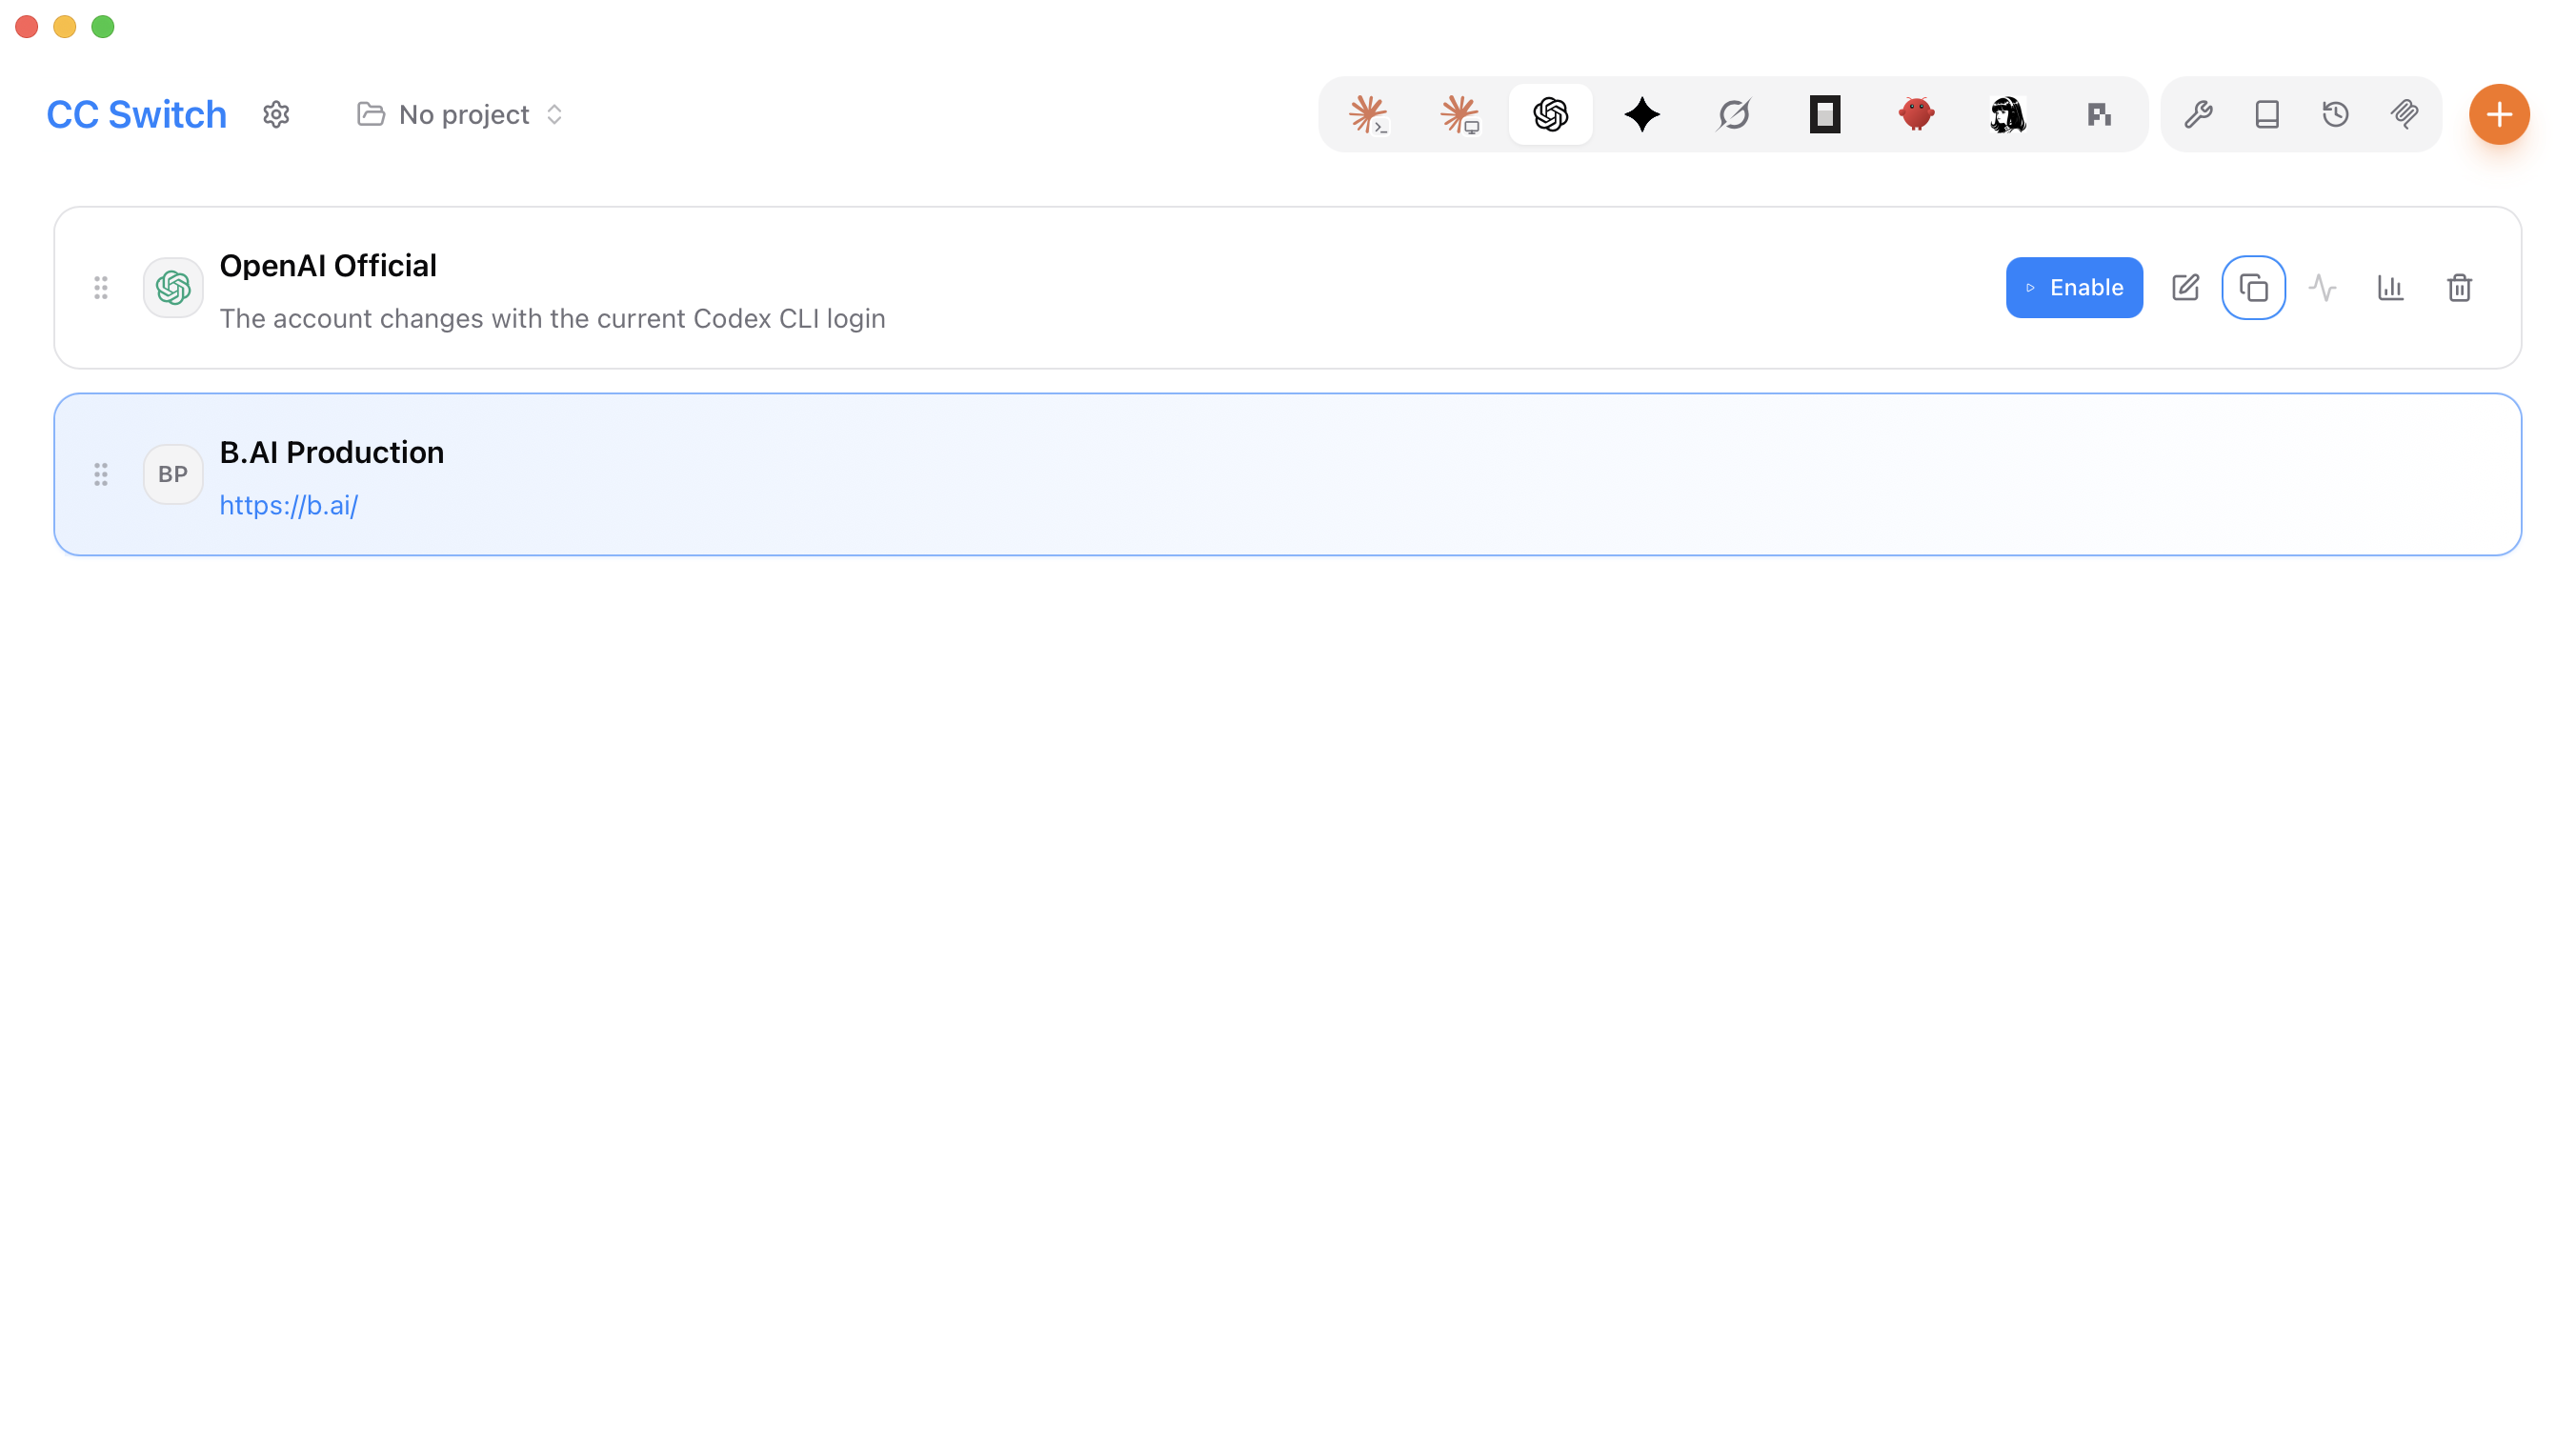Image resolution: width=2576 pixels, height=1448 pixels.
Task: Select the Gemini four-point sparkle tab
Action: tap(1642, 114)
